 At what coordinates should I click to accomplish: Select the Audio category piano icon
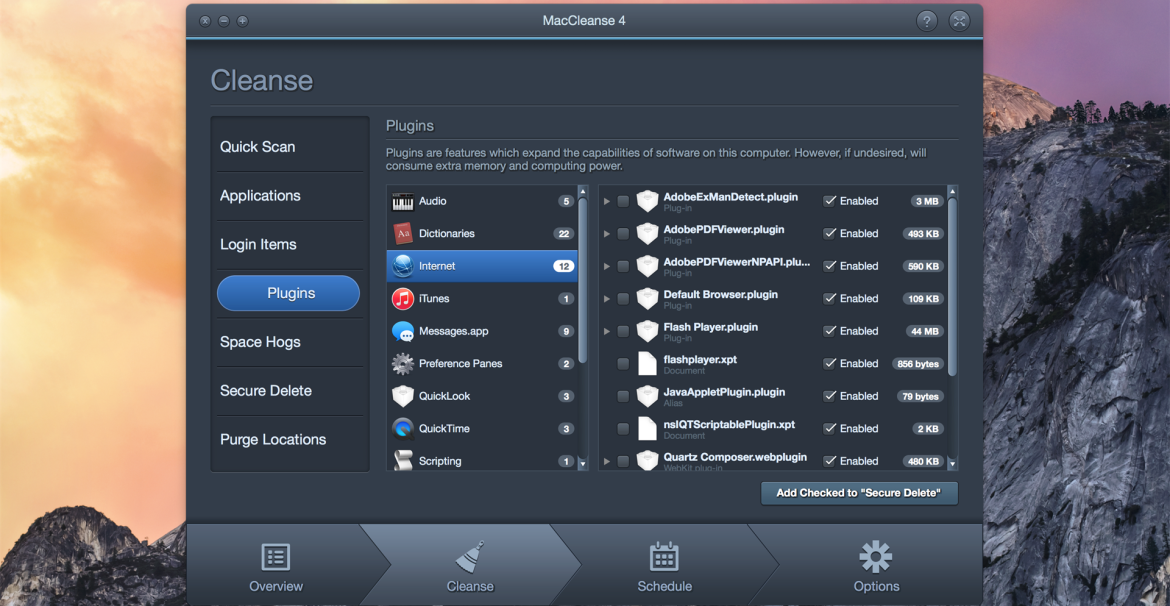pyautogui.click(x=403, y=202)
